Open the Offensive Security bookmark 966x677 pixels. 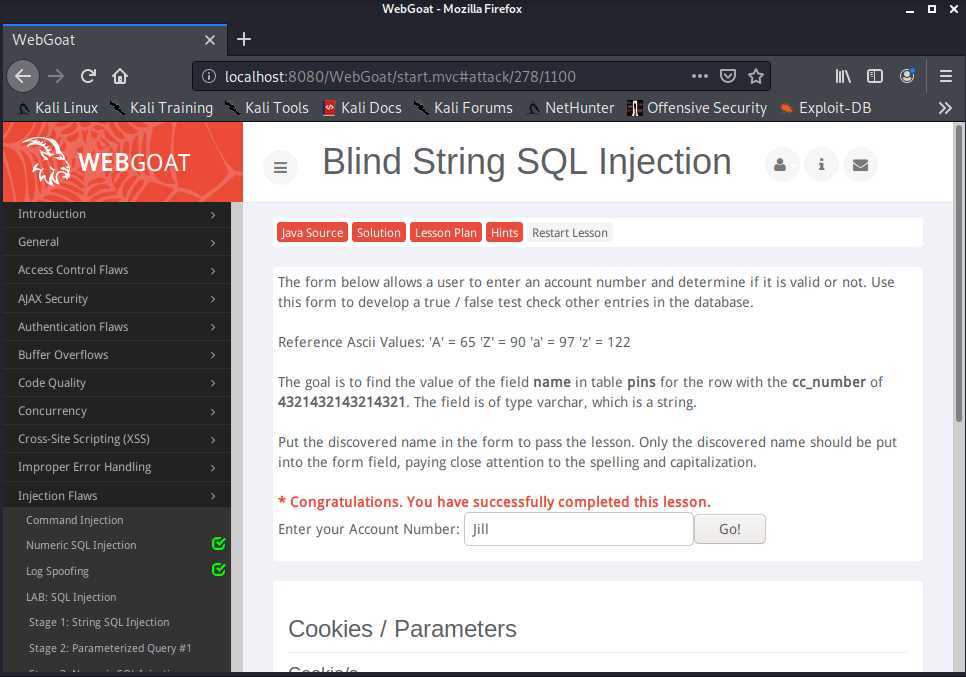697,108
